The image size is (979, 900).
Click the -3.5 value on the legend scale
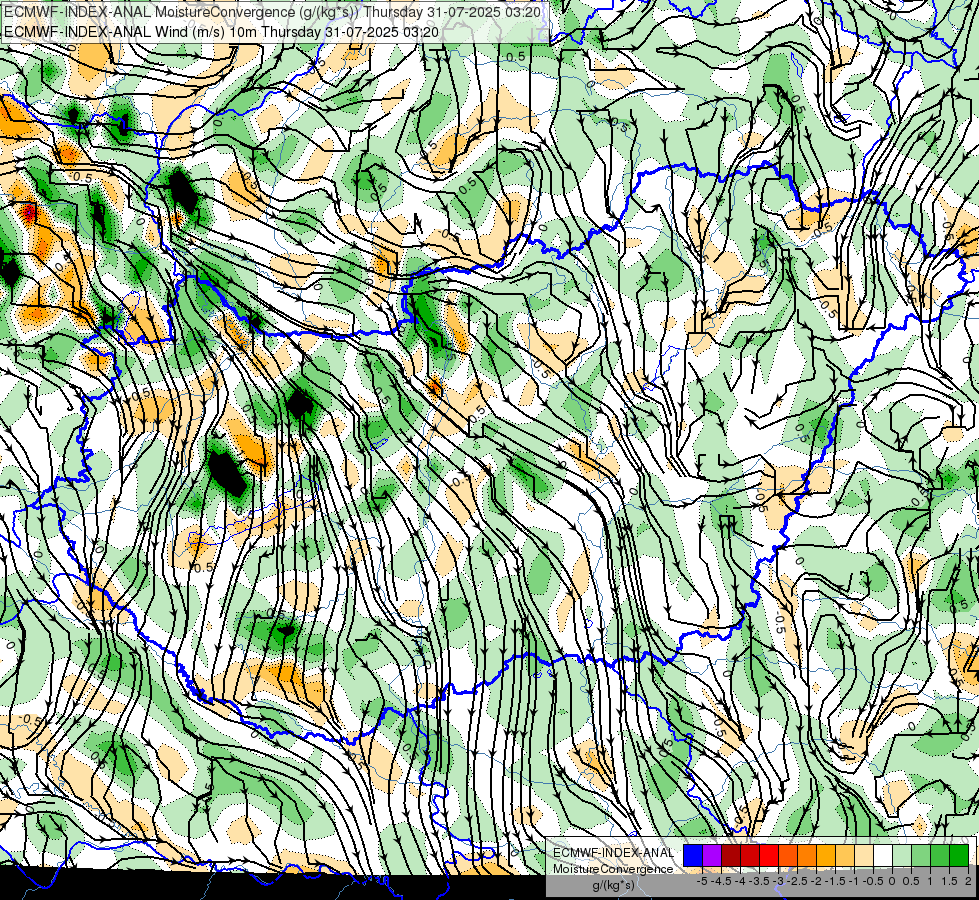coord(759,881)
